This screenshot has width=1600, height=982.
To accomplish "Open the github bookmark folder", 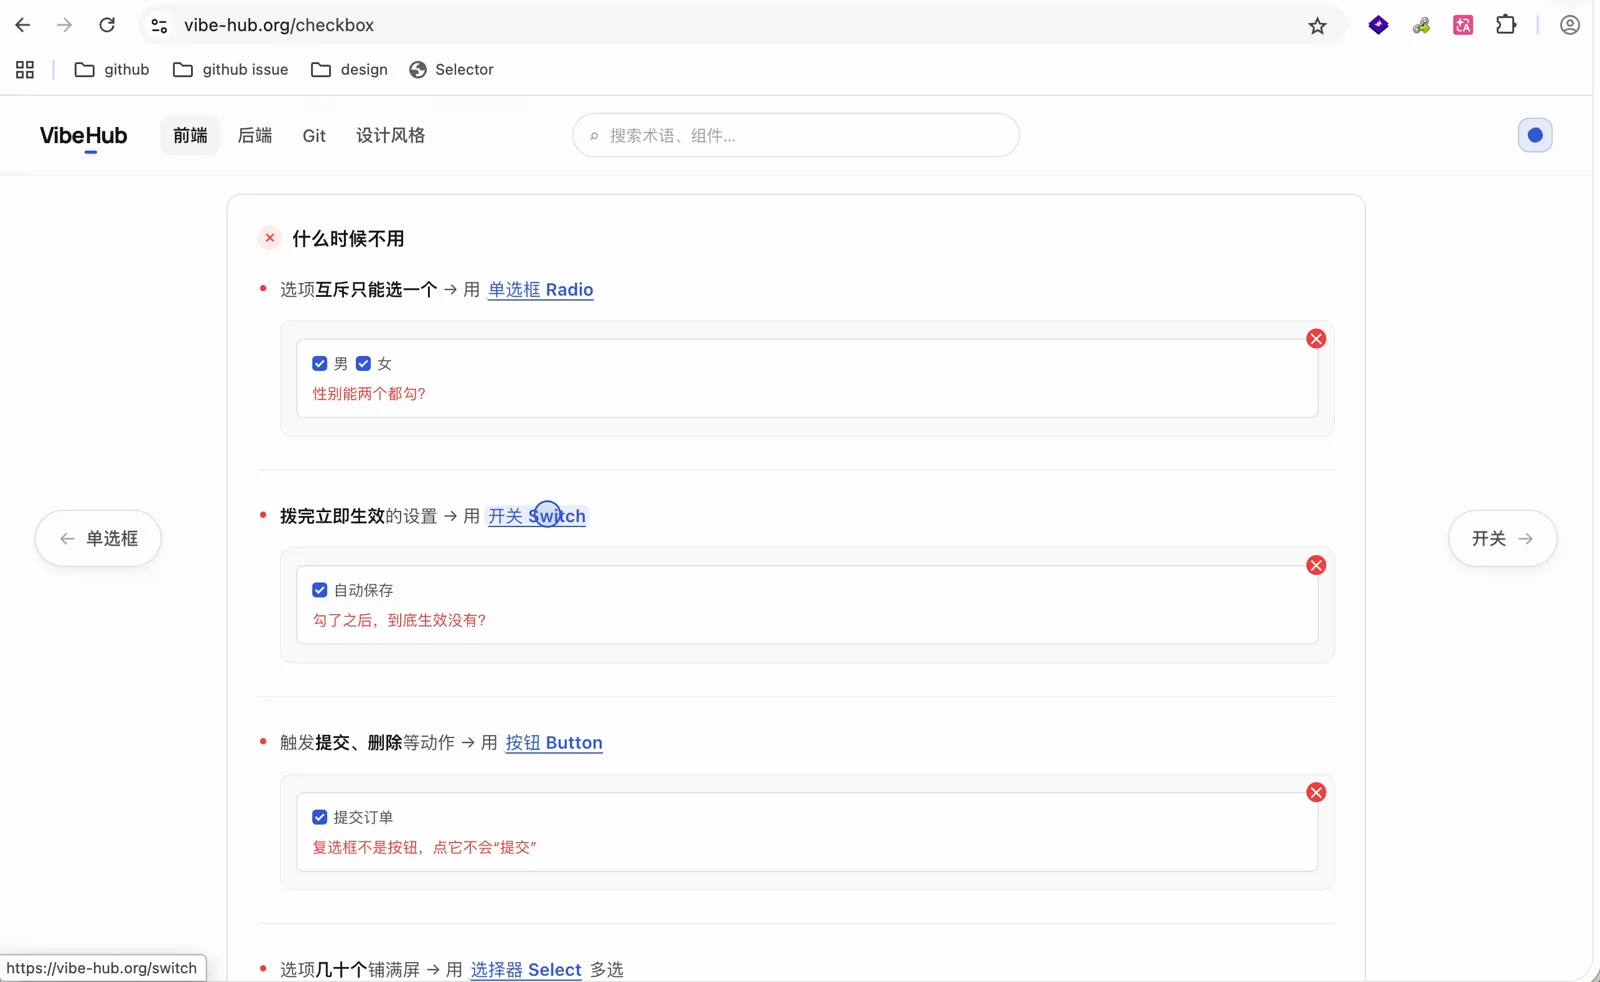I will (x=112, y=69).
